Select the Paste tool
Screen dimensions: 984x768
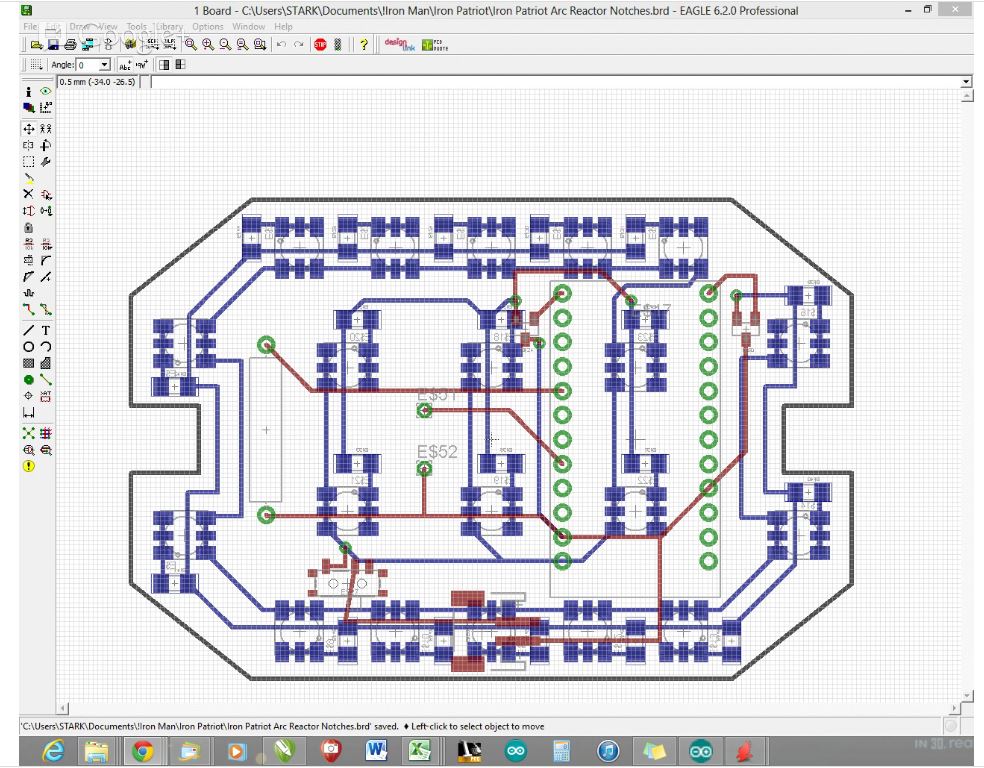28,178
